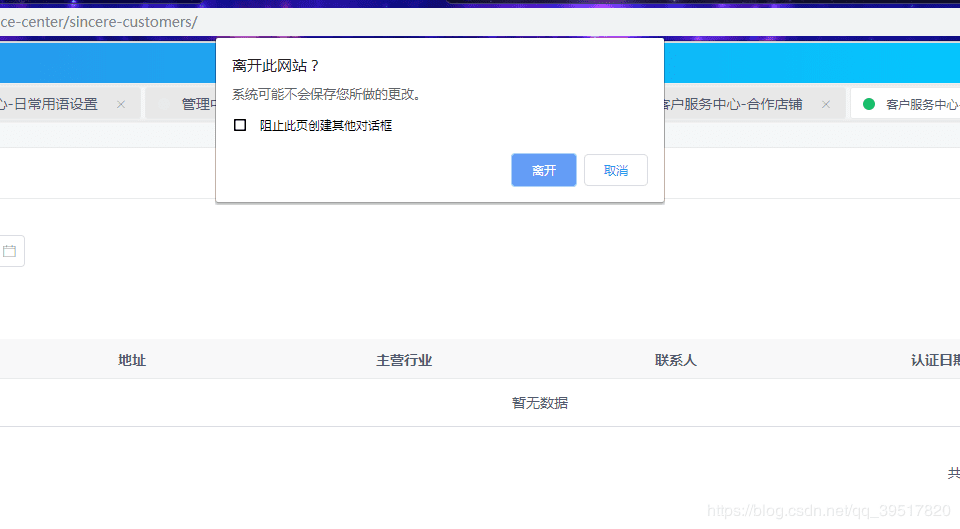Image resolution: width=960 pixels, height=529 pixels.
Task: Close the 客户服务中心-合作店铺 tab
Action: tap(826, 105)
